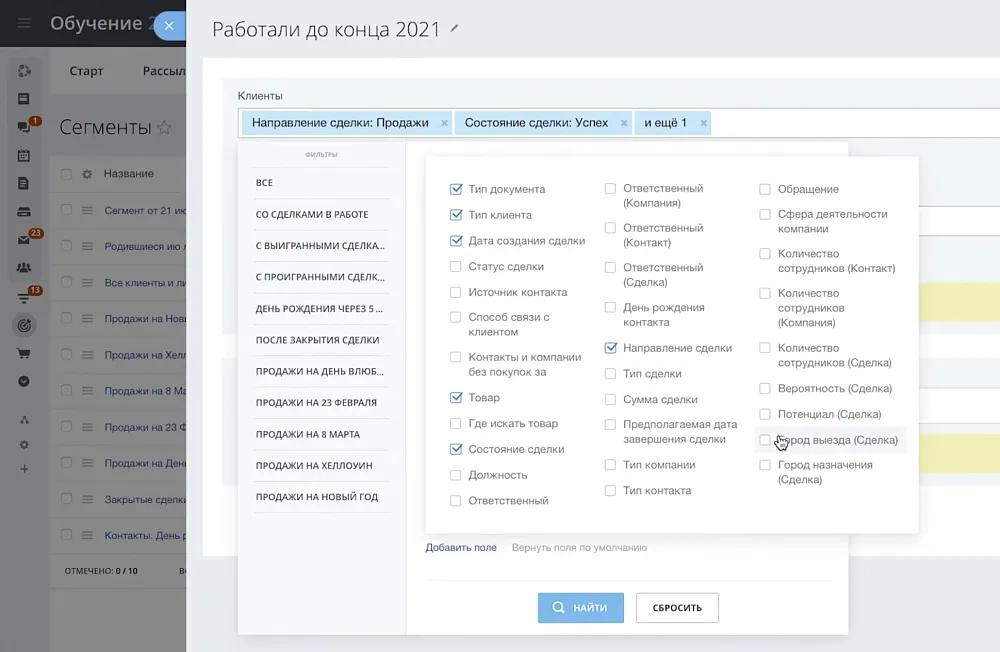This screenshot has width=1000, height=652.
Task: Select the 'Со сделками в работе' saved filter
Action: [312, 215]
